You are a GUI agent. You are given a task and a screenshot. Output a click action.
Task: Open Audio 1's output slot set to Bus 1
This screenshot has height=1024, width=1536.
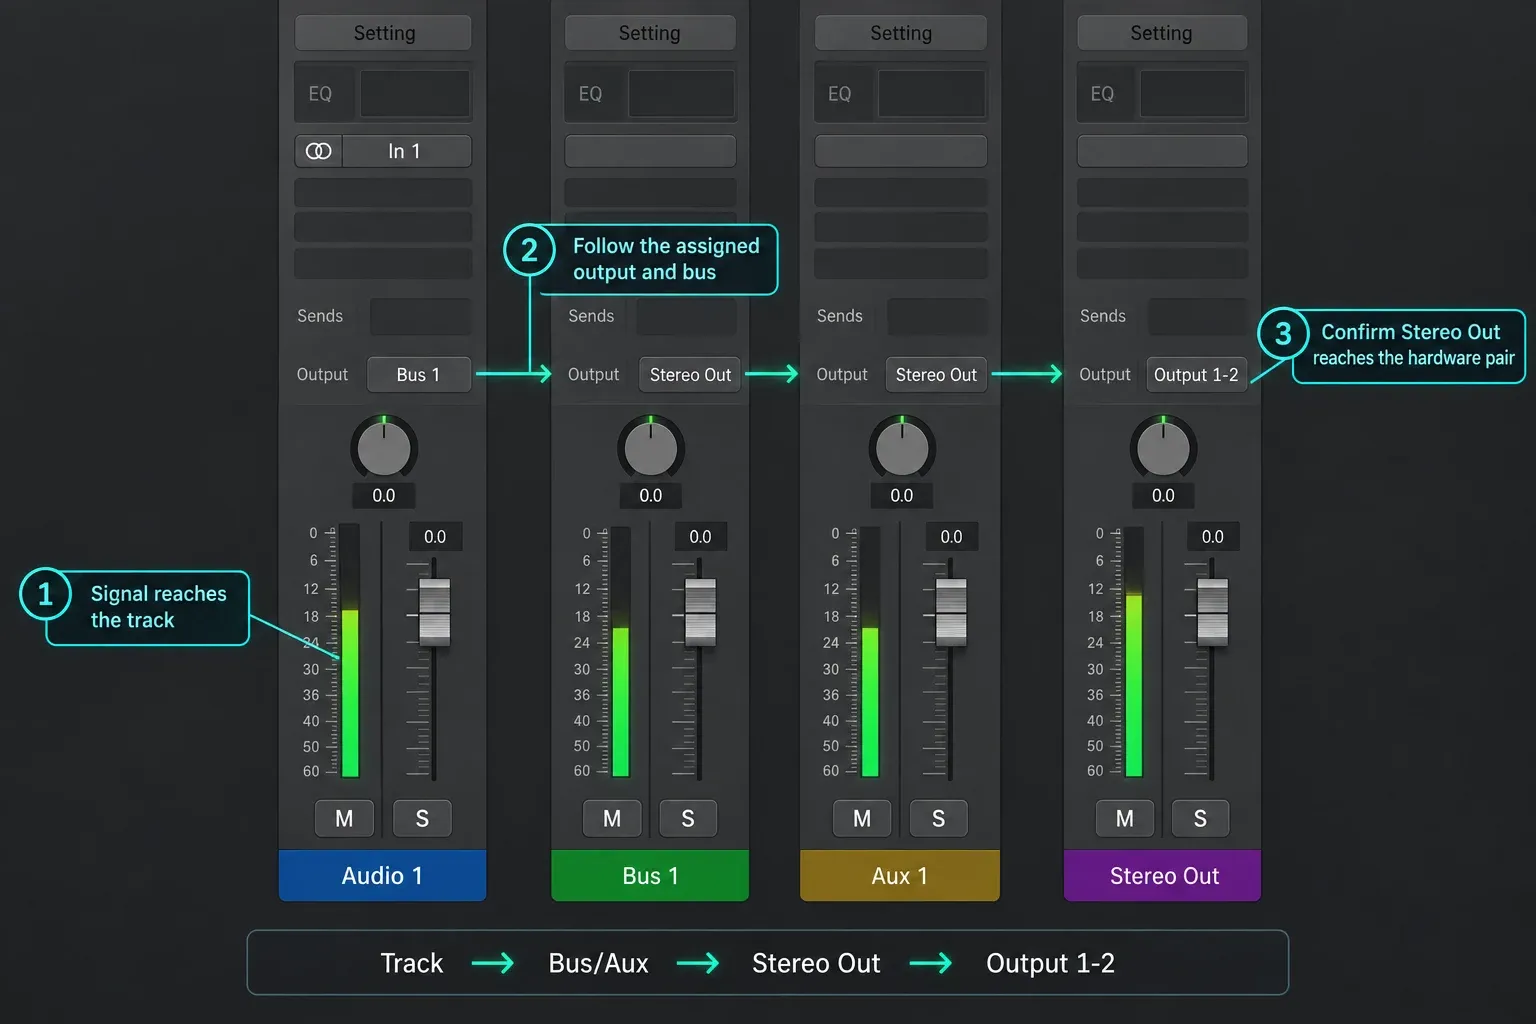pos(419,375)
